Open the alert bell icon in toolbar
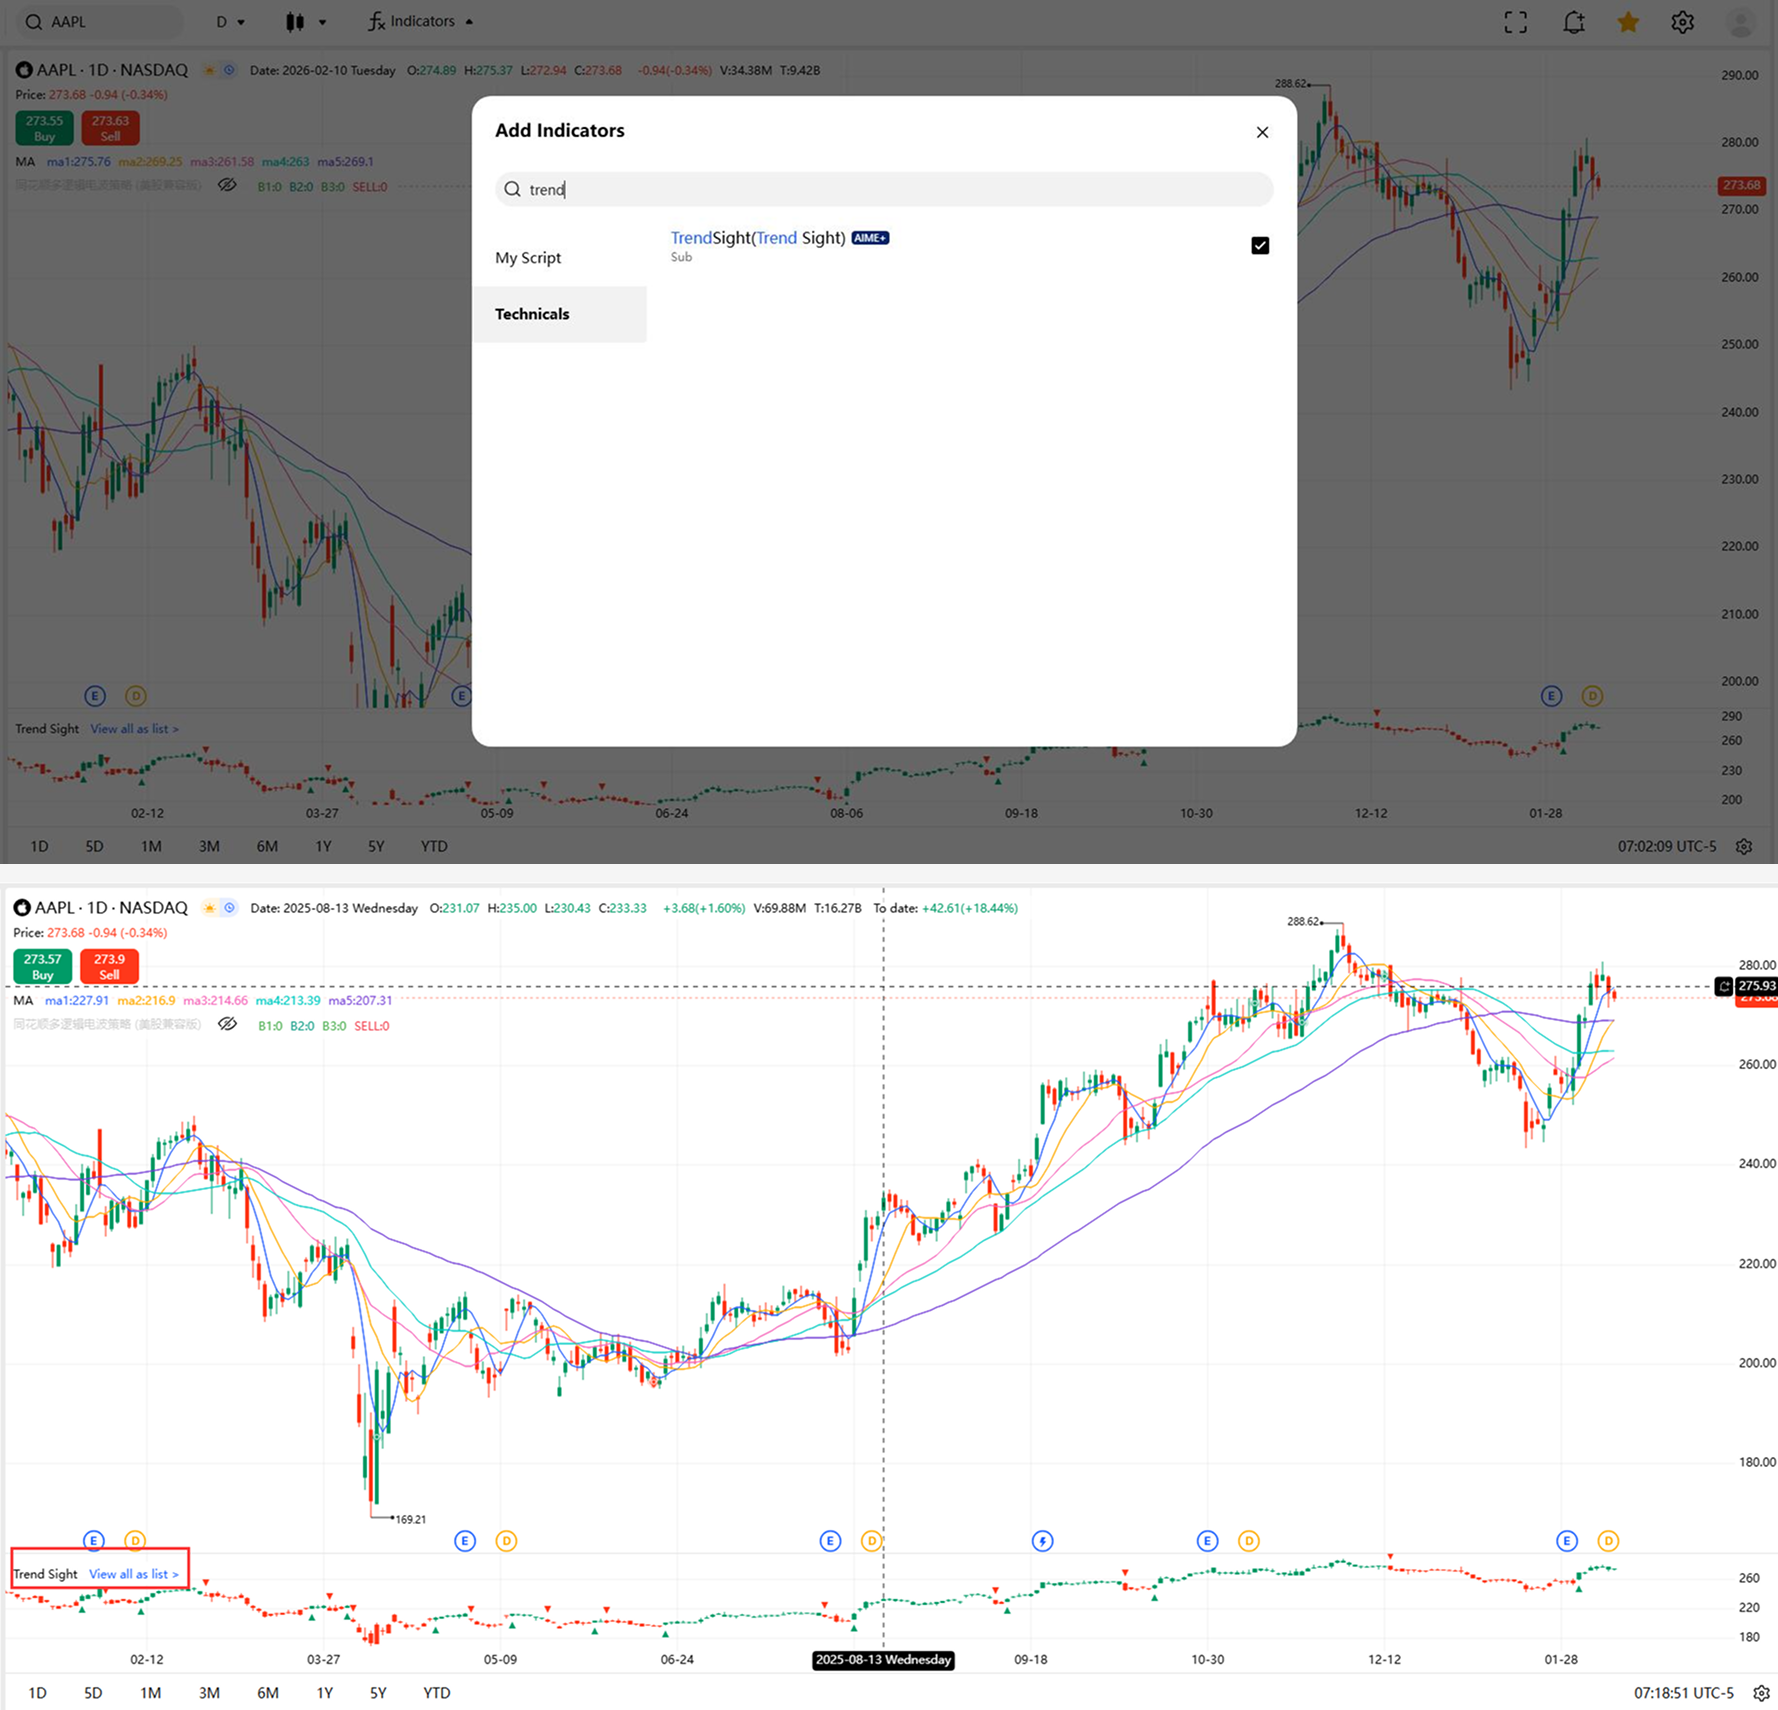The image size is (1778, 1710). tap(1573, 22)
